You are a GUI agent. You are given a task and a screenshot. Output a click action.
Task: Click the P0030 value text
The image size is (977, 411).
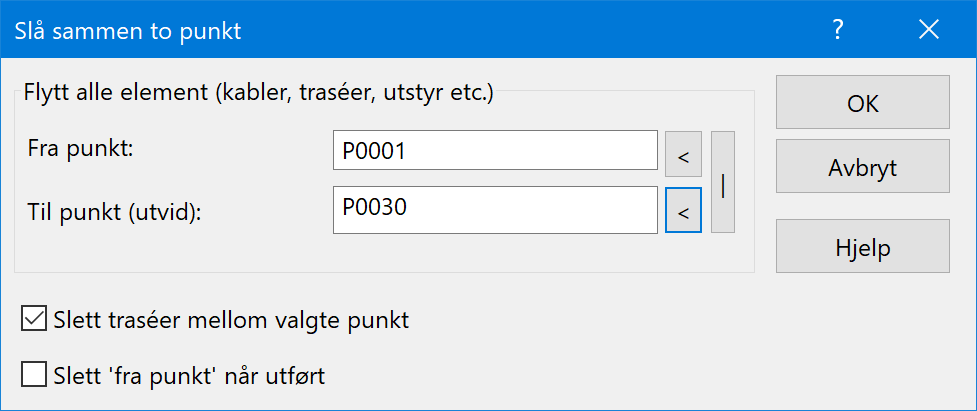(x=374, y=207)
